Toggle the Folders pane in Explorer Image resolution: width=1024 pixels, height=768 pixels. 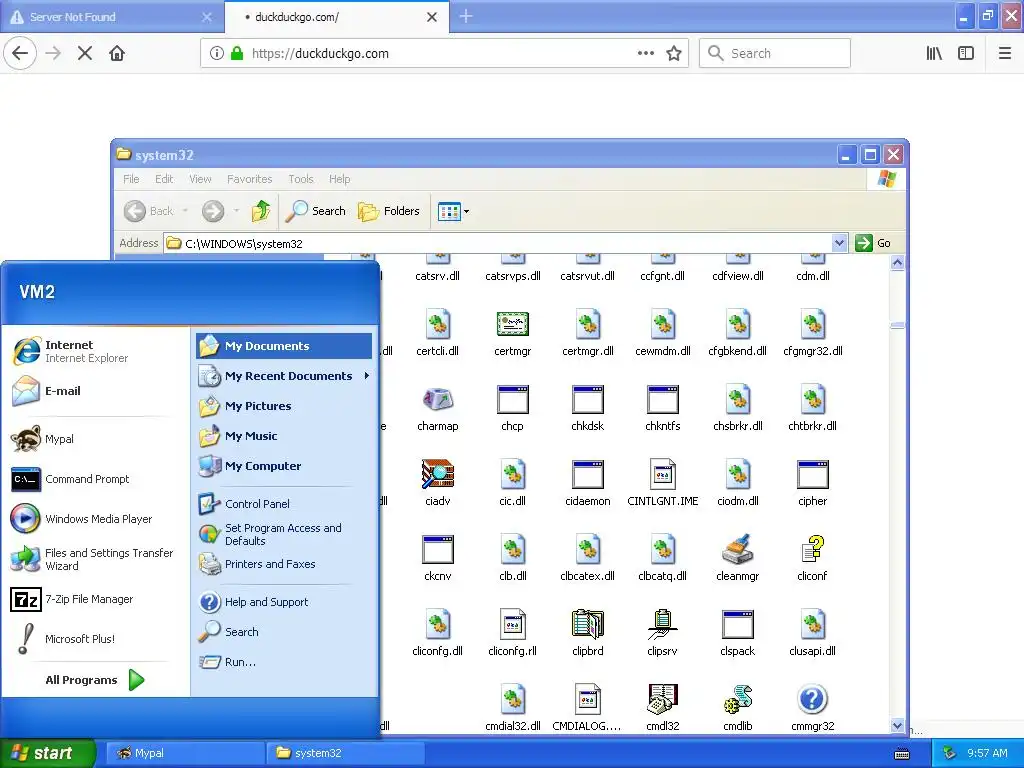[x=389, y=211]
